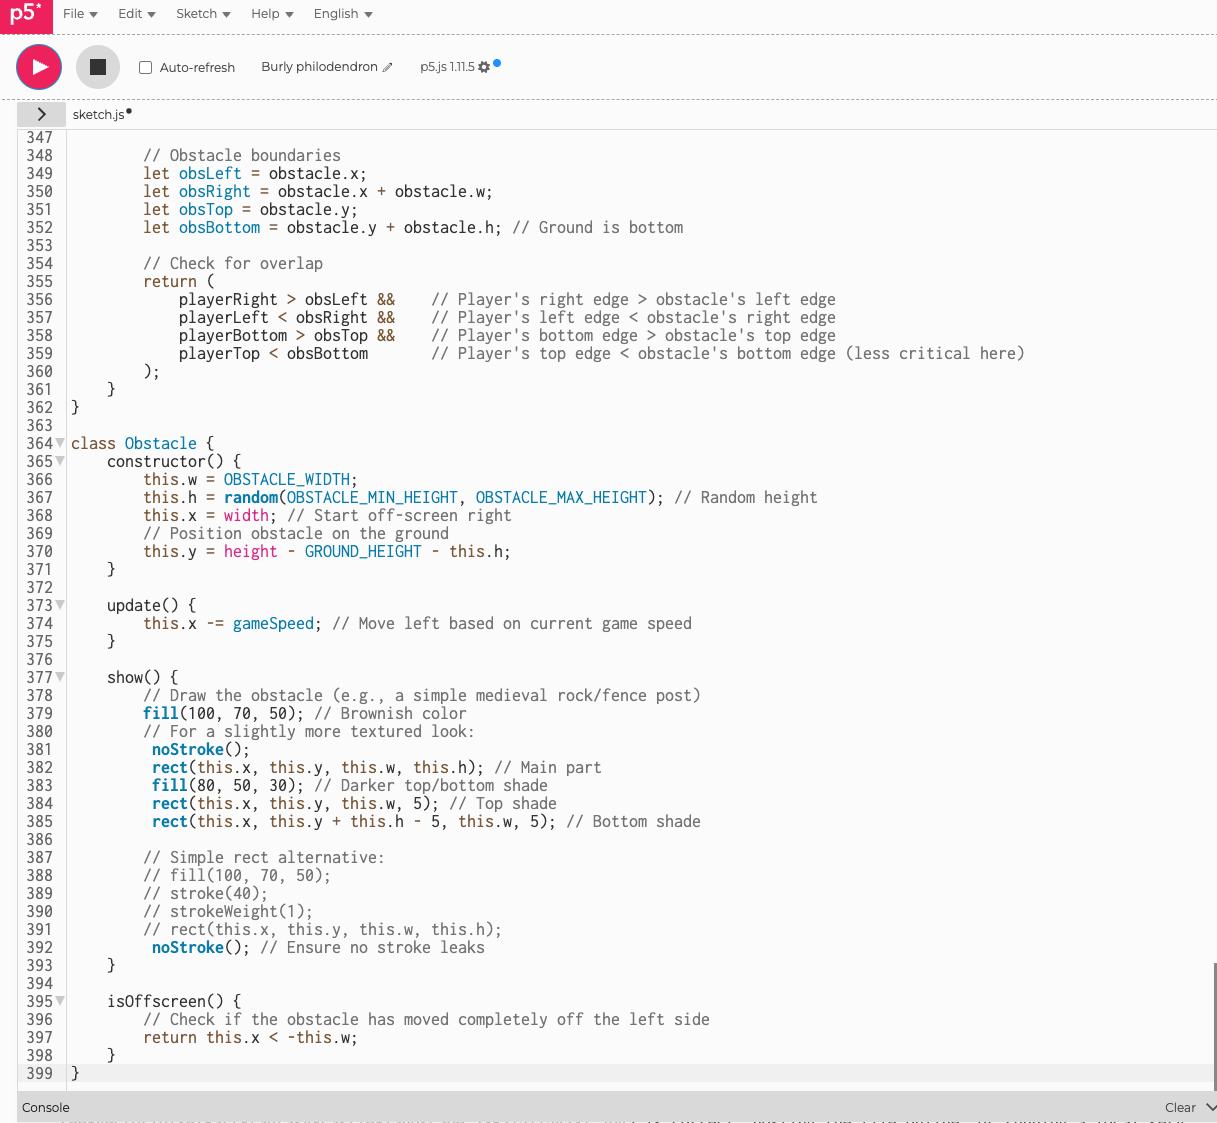Viewport: 1217px width, 1123px height.
Task: Open the English language dropdown
Action: (343, 14)
